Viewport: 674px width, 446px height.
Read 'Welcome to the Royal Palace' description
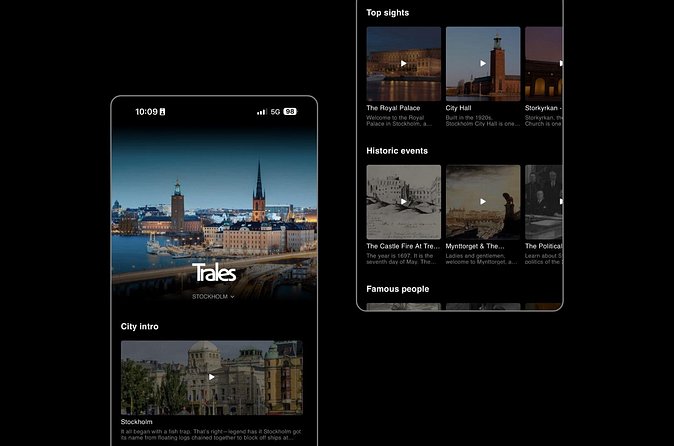[x=399, y=121]
